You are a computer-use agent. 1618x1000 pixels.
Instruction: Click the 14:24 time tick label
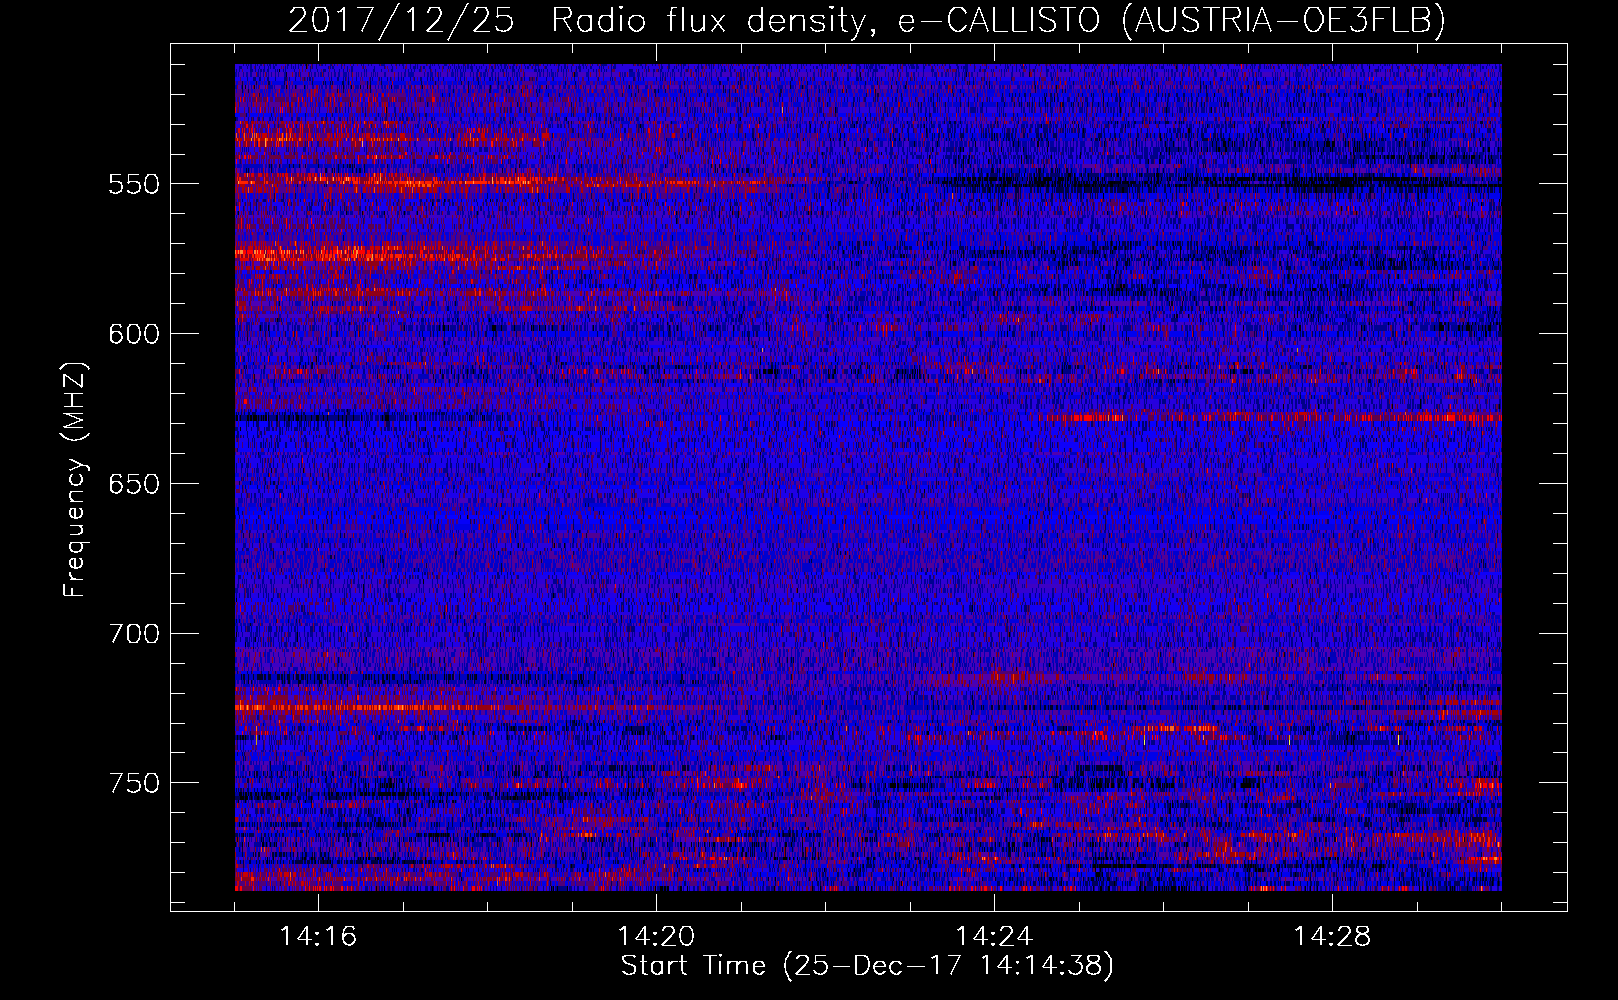pyautogui.click(x=994, y=937)
